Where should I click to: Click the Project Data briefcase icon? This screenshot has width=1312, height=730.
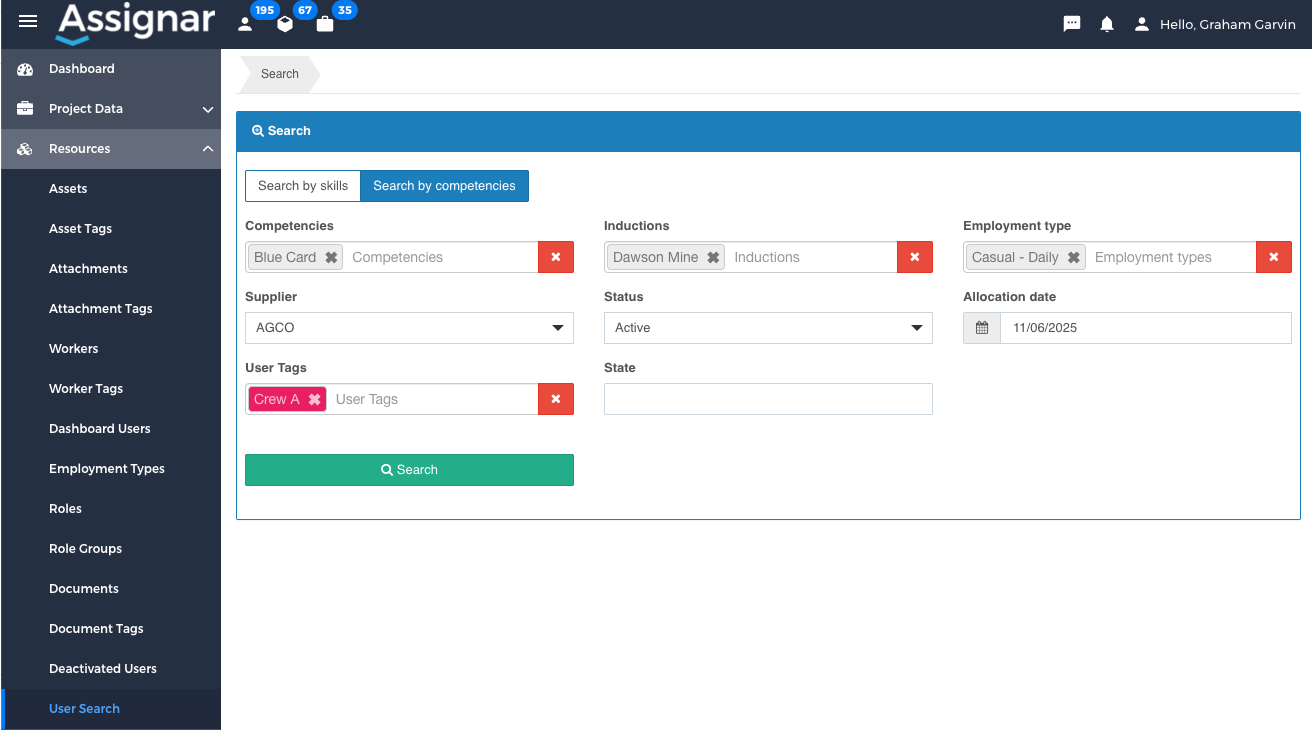[26, 109]
